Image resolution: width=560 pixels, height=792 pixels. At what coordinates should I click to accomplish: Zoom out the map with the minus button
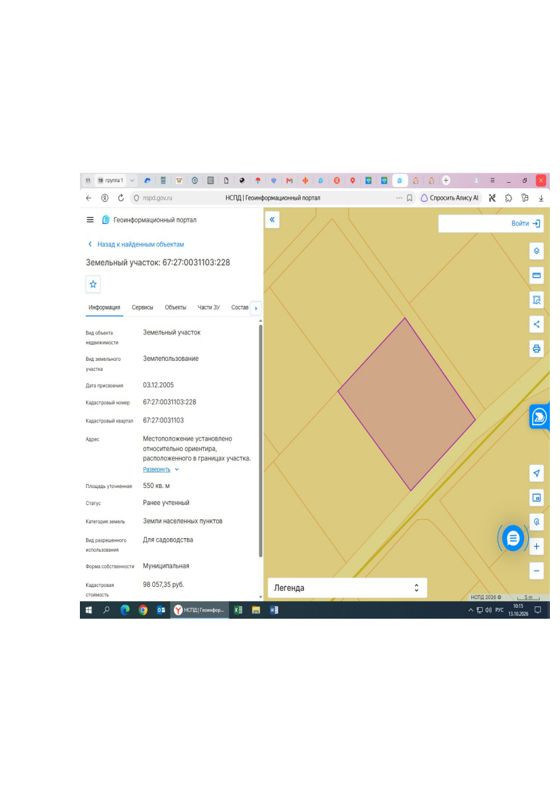tap(536, 571)
